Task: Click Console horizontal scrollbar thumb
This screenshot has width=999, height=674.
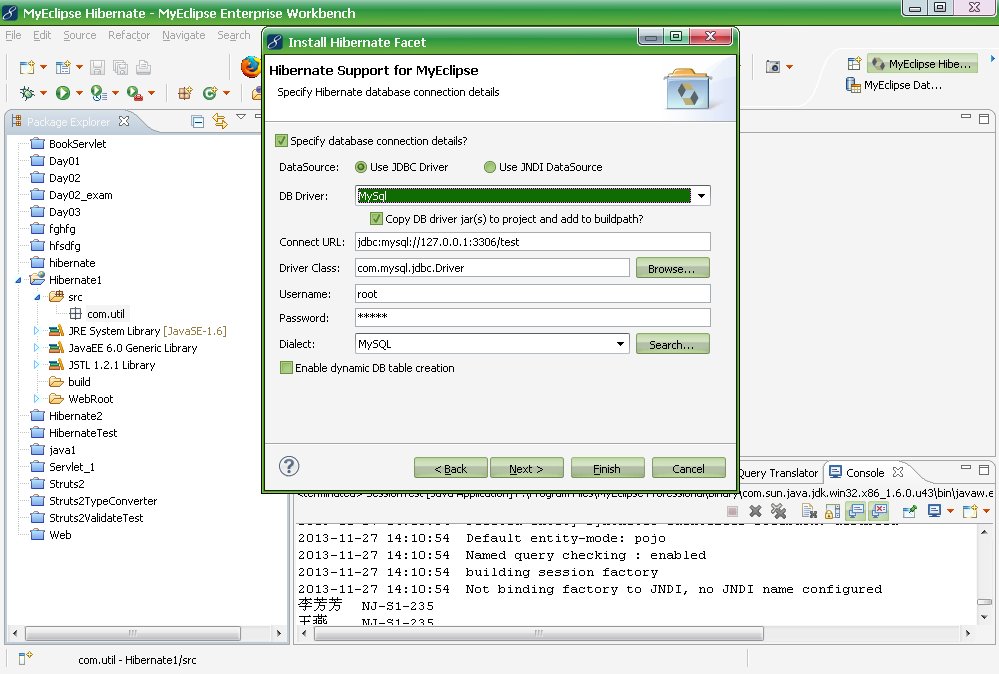Action: (x=538, y=633)
